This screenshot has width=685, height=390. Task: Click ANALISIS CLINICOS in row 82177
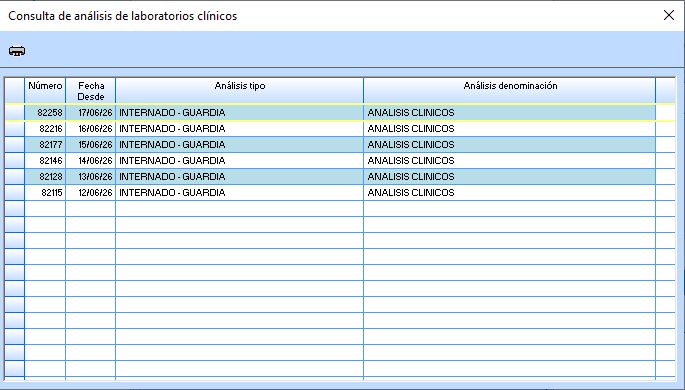411,145
